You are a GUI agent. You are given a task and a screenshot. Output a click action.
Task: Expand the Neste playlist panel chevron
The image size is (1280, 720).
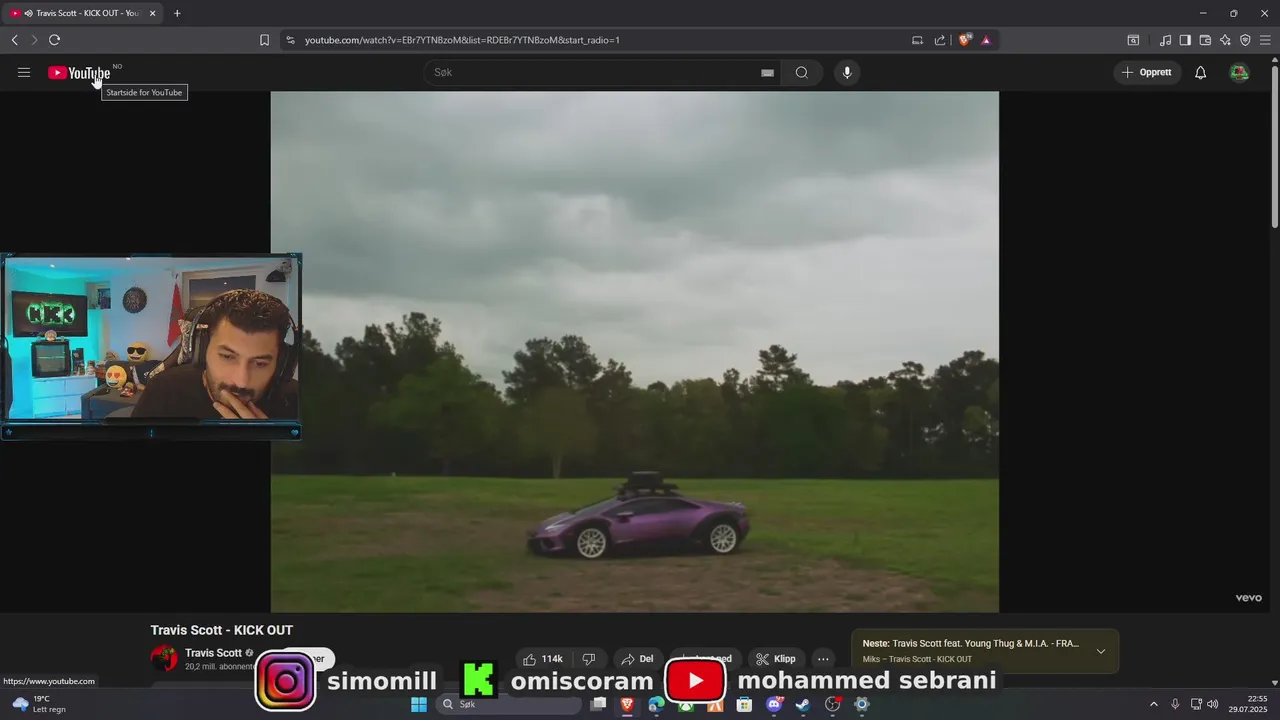1101,651
